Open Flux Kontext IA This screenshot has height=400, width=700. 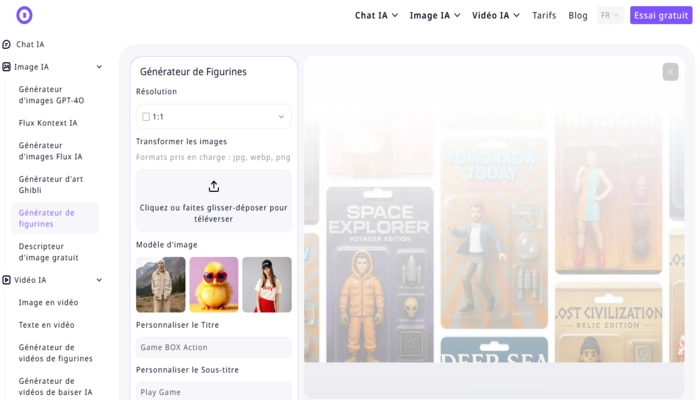48,123
